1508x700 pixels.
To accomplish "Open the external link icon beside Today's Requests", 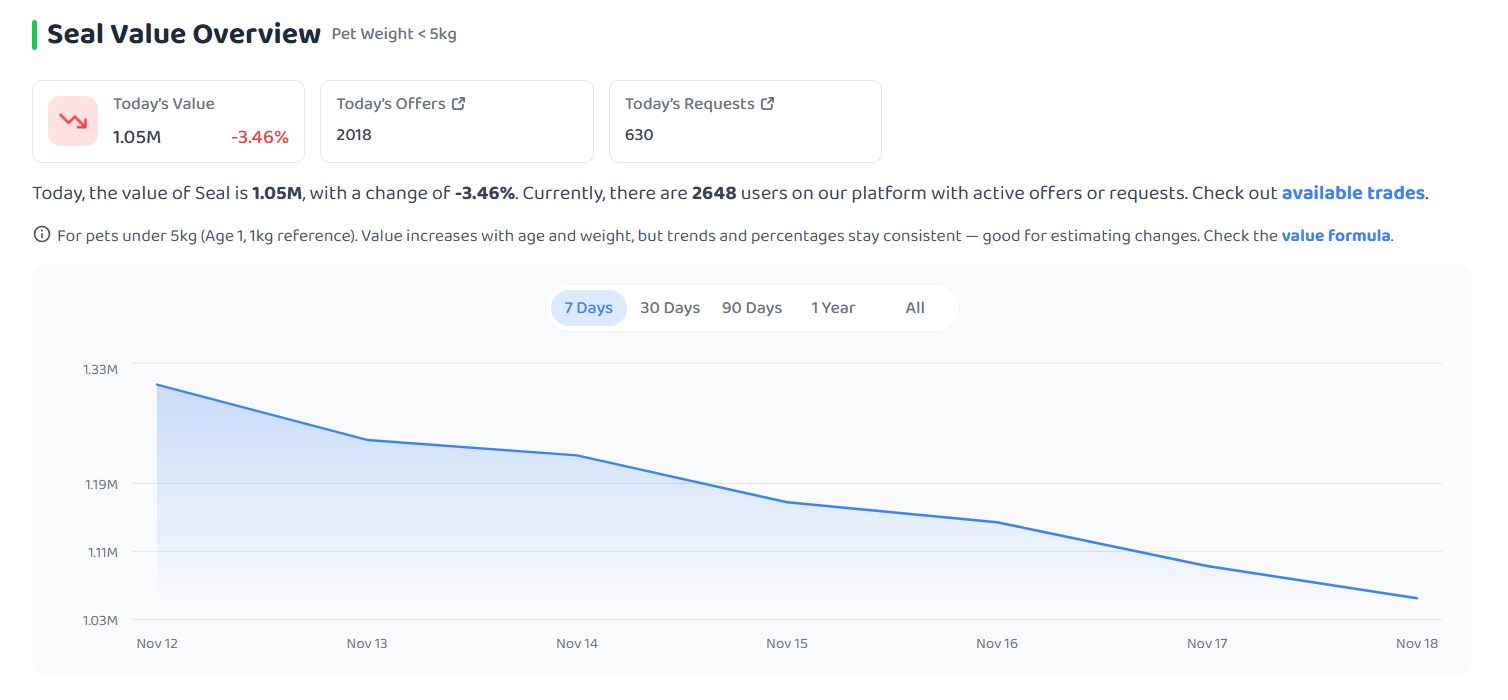I will coord(768,103).
